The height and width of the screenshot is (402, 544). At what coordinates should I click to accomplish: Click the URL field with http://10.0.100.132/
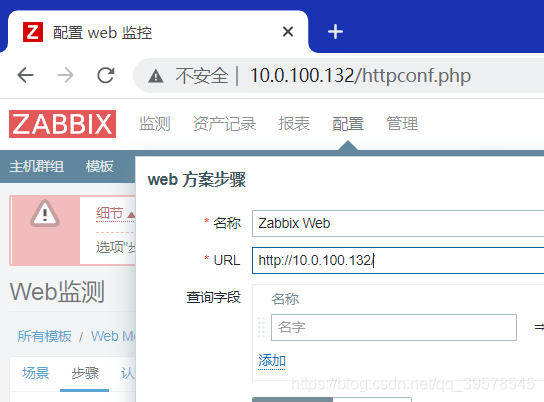398,260
